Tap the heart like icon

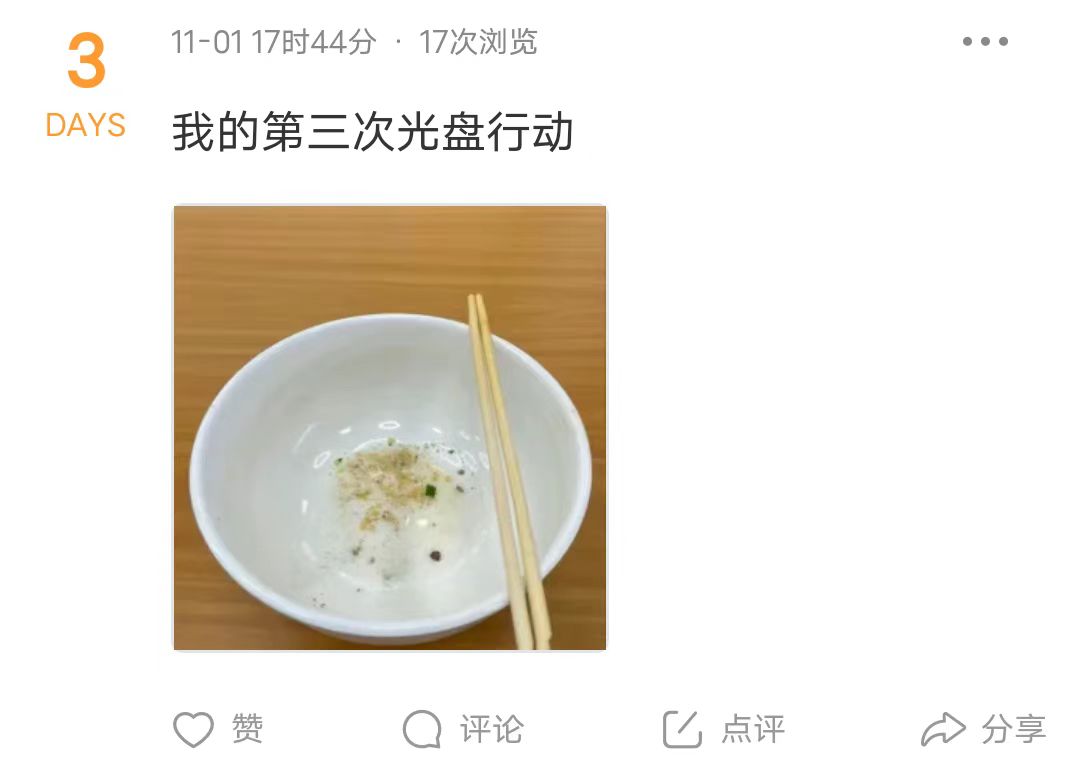point(193,729)
